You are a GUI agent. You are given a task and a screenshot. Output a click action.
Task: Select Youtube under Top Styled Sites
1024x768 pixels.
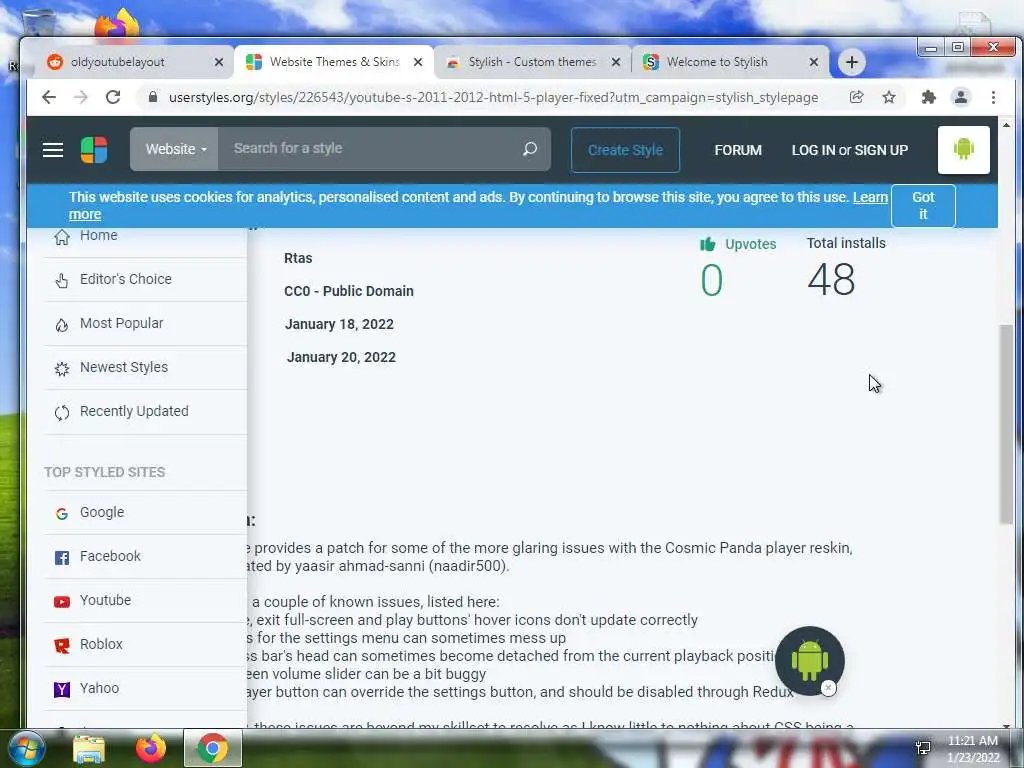(x=105, y=600)
